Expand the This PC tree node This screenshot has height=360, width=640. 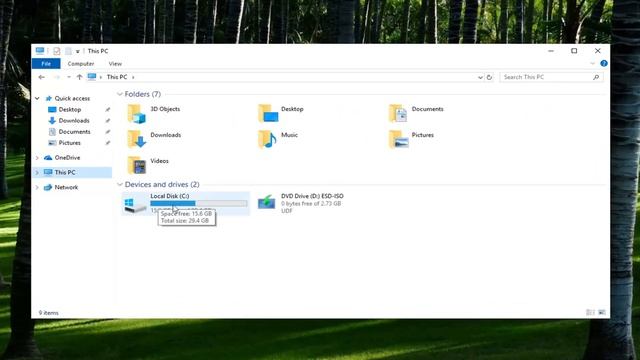click(37, 172)
